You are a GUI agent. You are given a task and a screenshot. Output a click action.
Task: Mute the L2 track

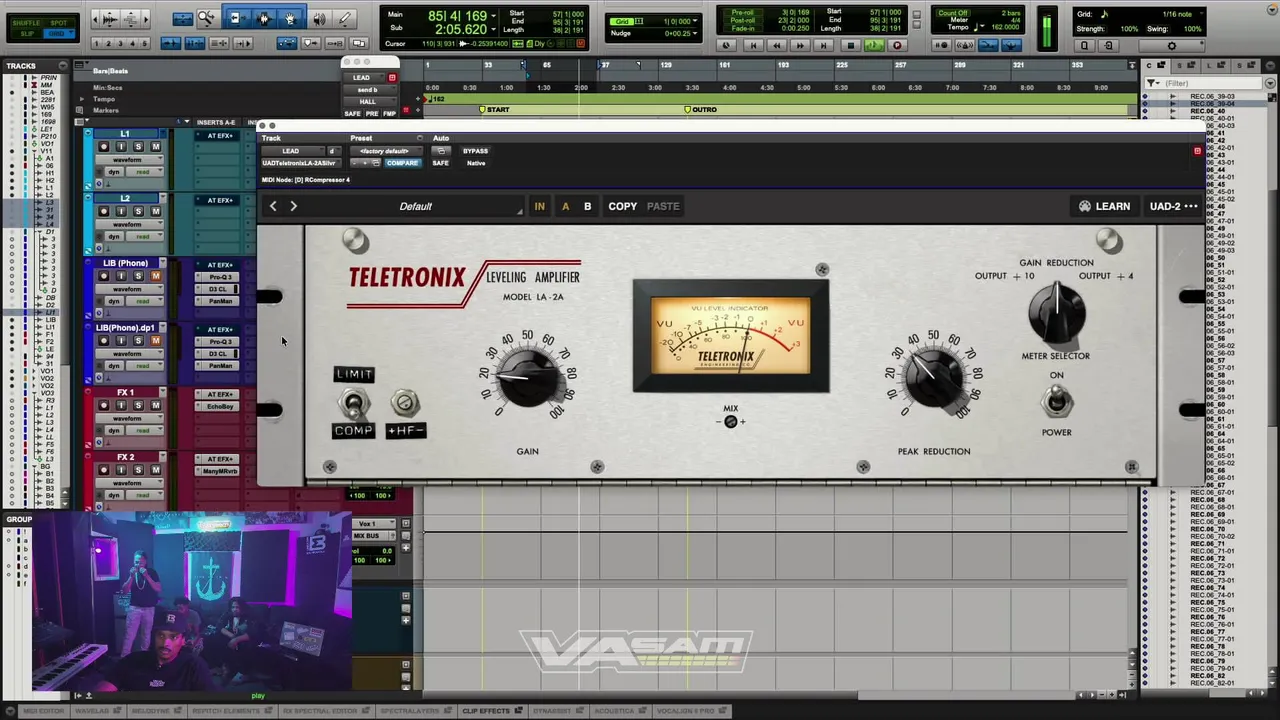(155, 211)
